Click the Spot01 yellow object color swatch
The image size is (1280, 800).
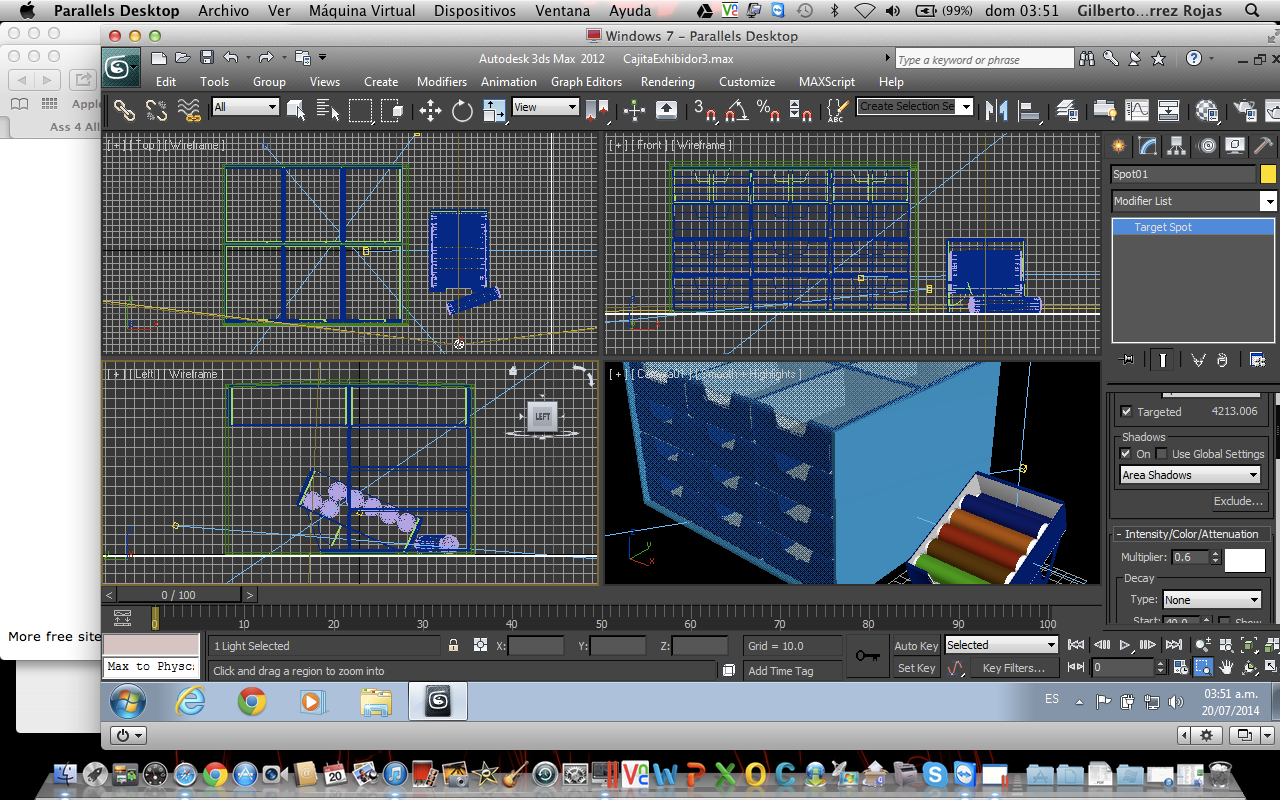[x=1268, y=174]
